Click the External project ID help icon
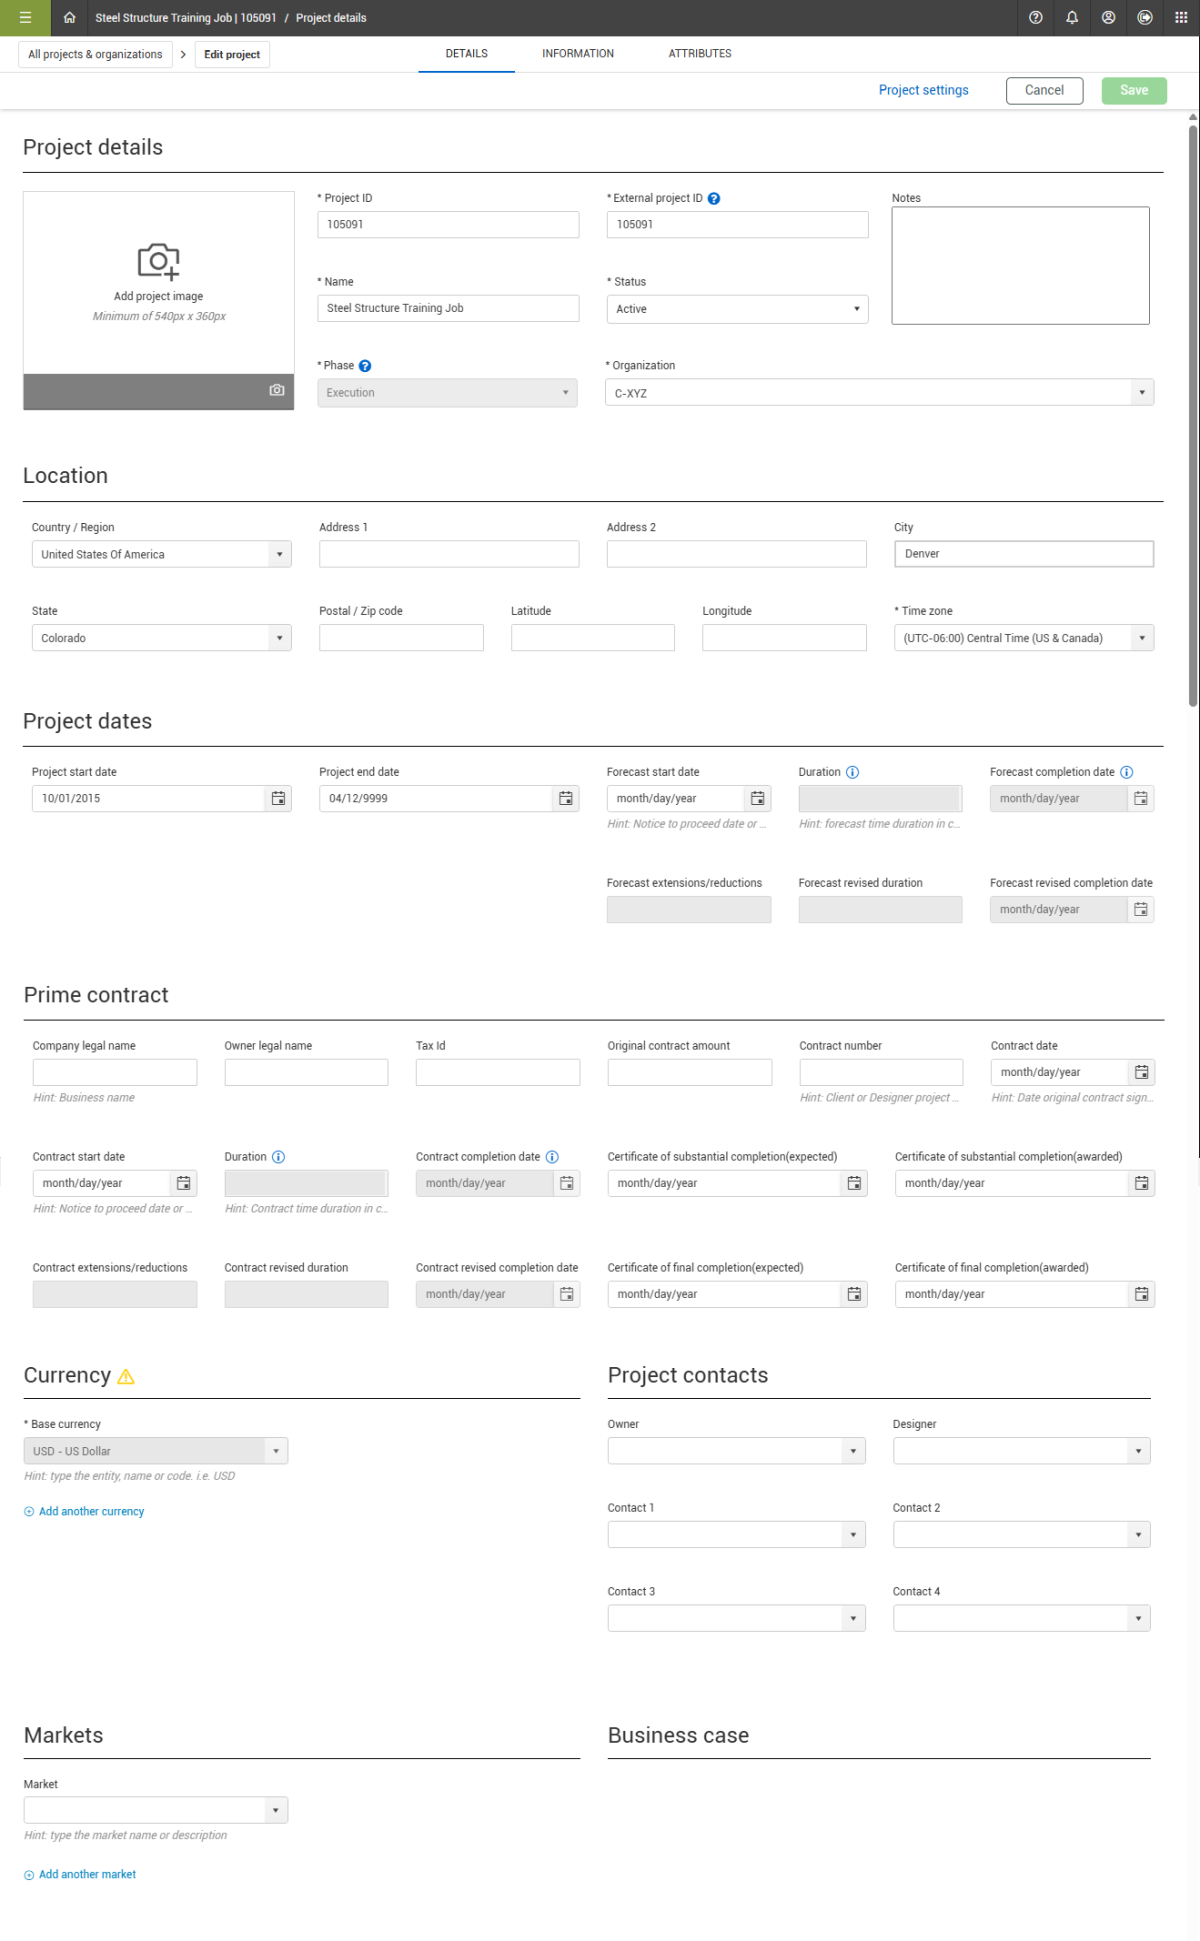The width and height of the screenshot is (1200, 1941). click(x=714, y=199)
